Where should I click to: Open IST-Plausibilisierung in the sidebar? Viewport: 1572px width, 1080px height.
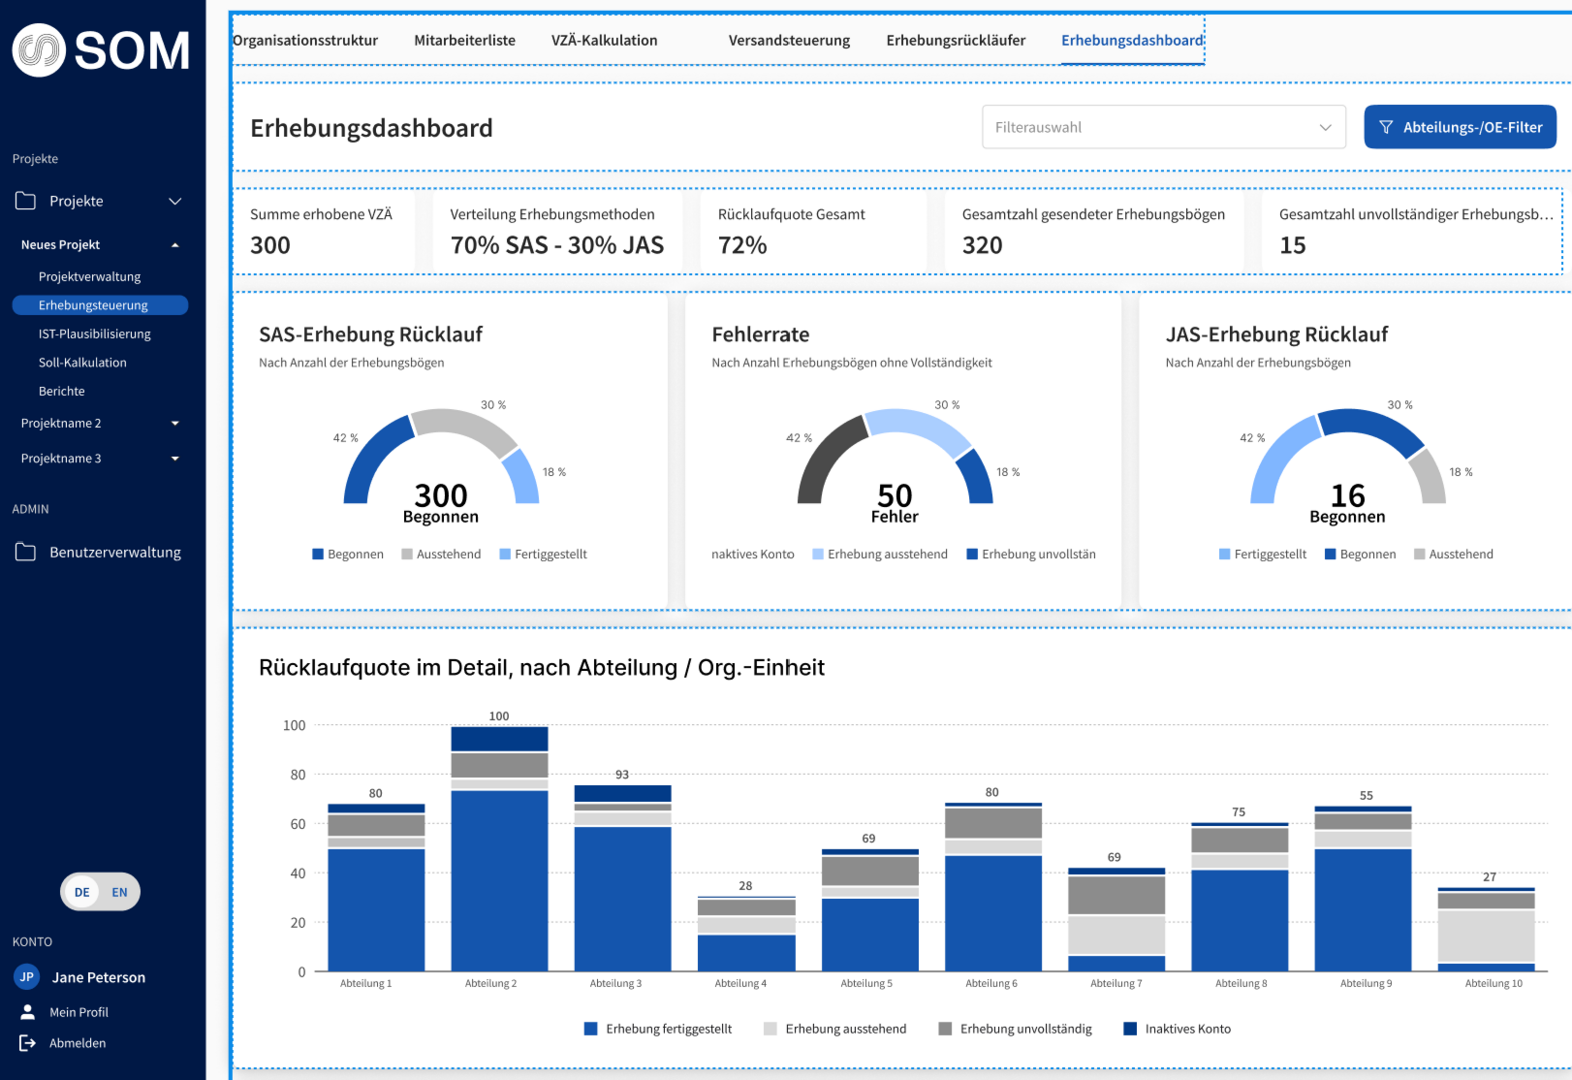94,334
